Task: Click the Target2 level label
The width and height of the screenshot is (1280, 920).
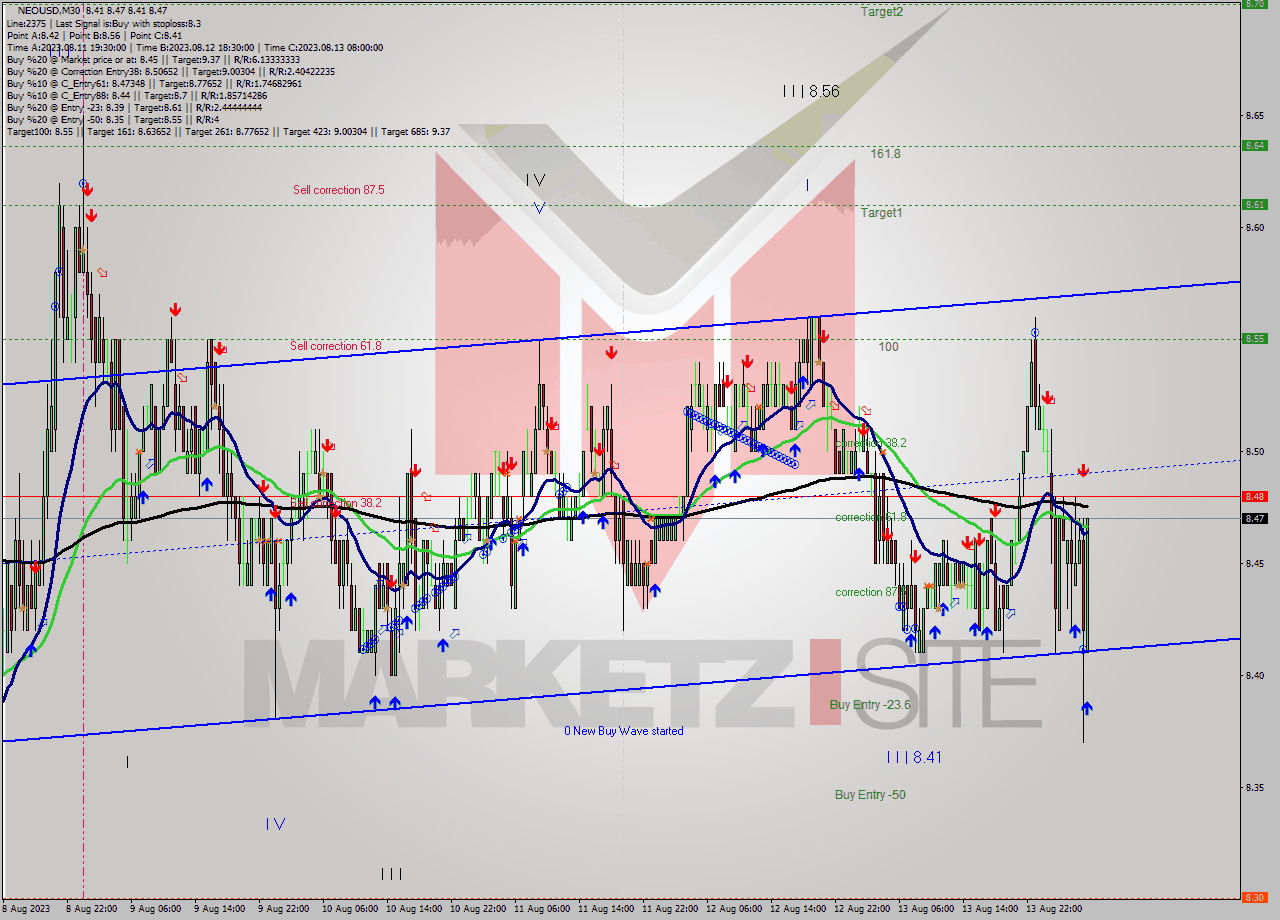Action: 882,12
